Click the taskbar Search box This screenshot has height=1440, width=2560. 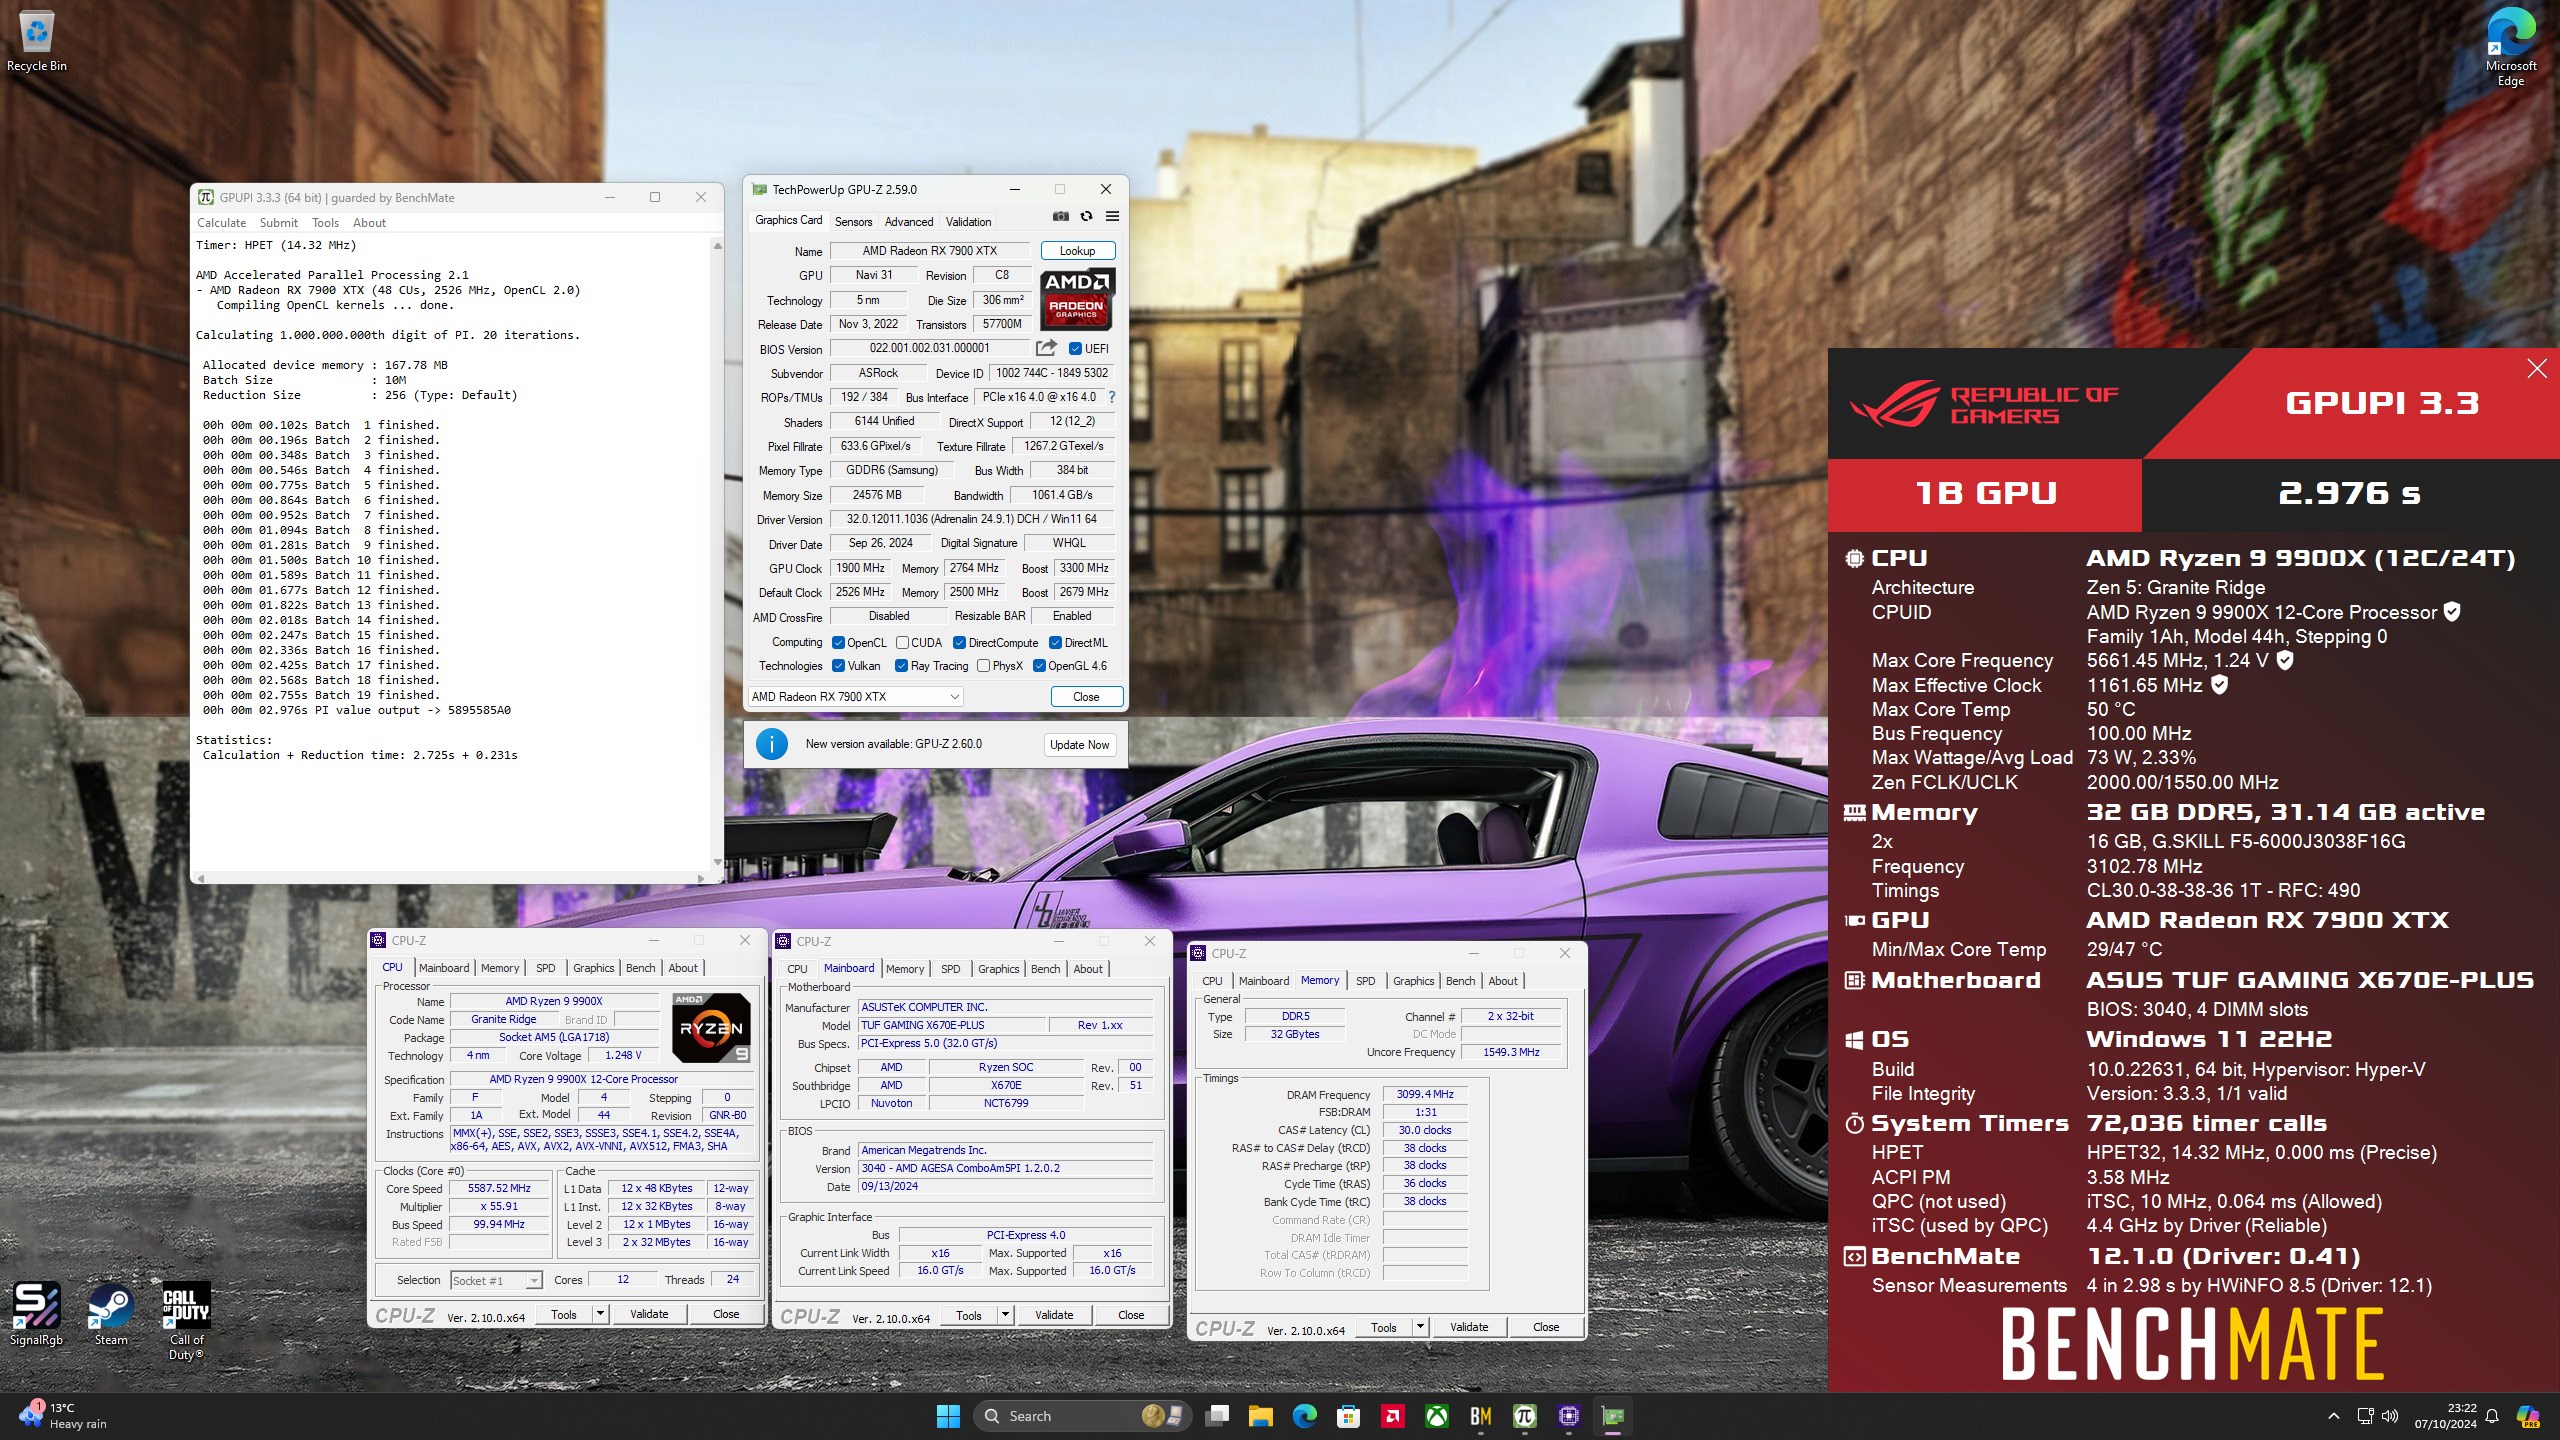(x=1082, y=1416)
